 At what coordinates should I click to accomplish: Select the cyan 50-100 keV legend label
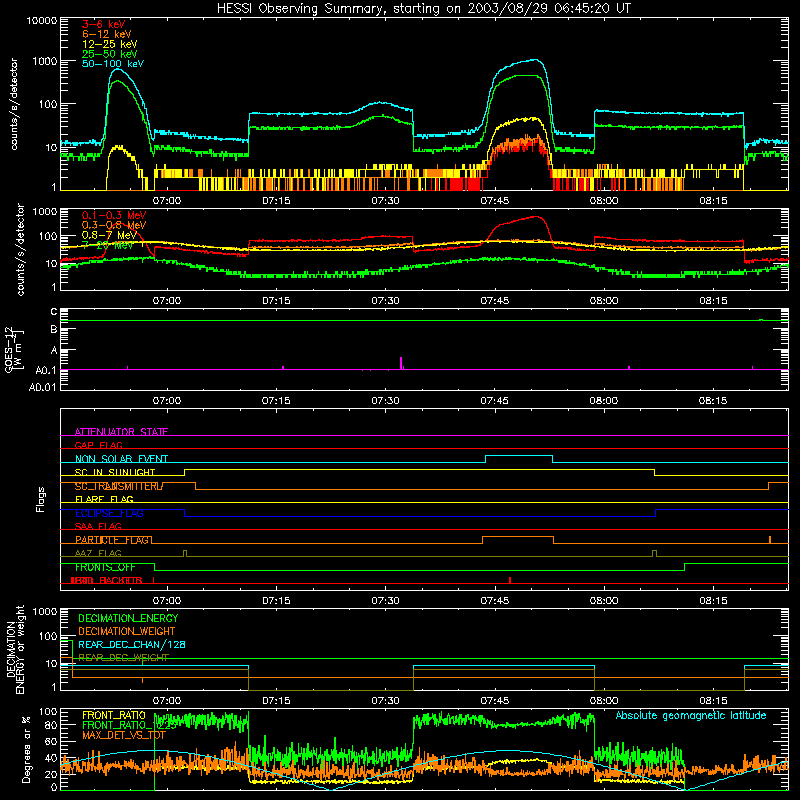point(113,64)
